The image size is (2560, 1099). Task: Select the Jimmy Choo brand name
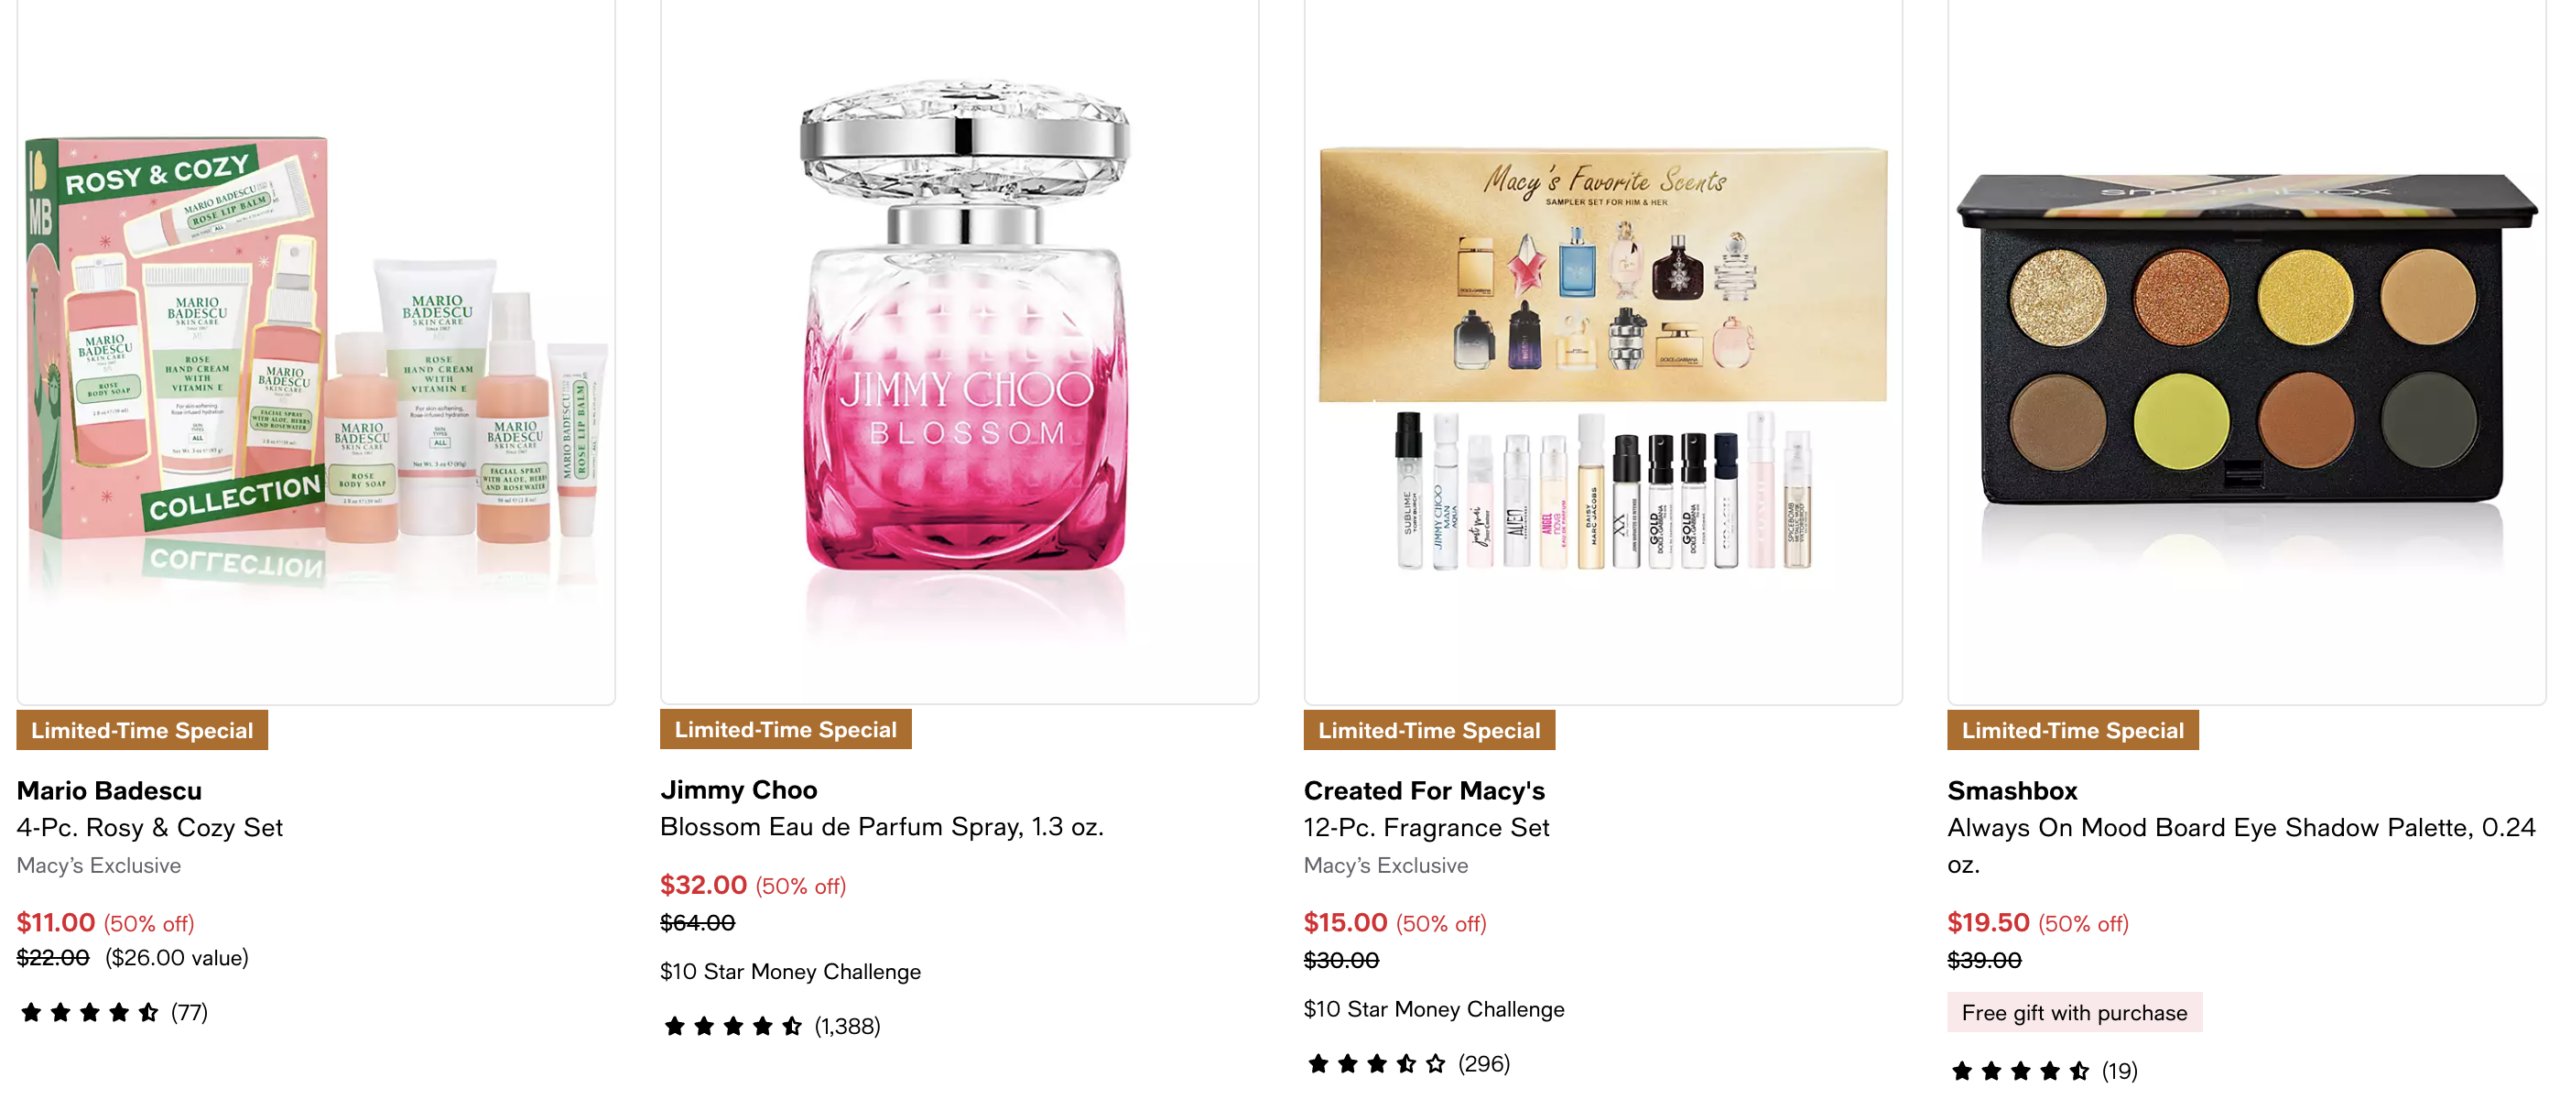point(738,789)
